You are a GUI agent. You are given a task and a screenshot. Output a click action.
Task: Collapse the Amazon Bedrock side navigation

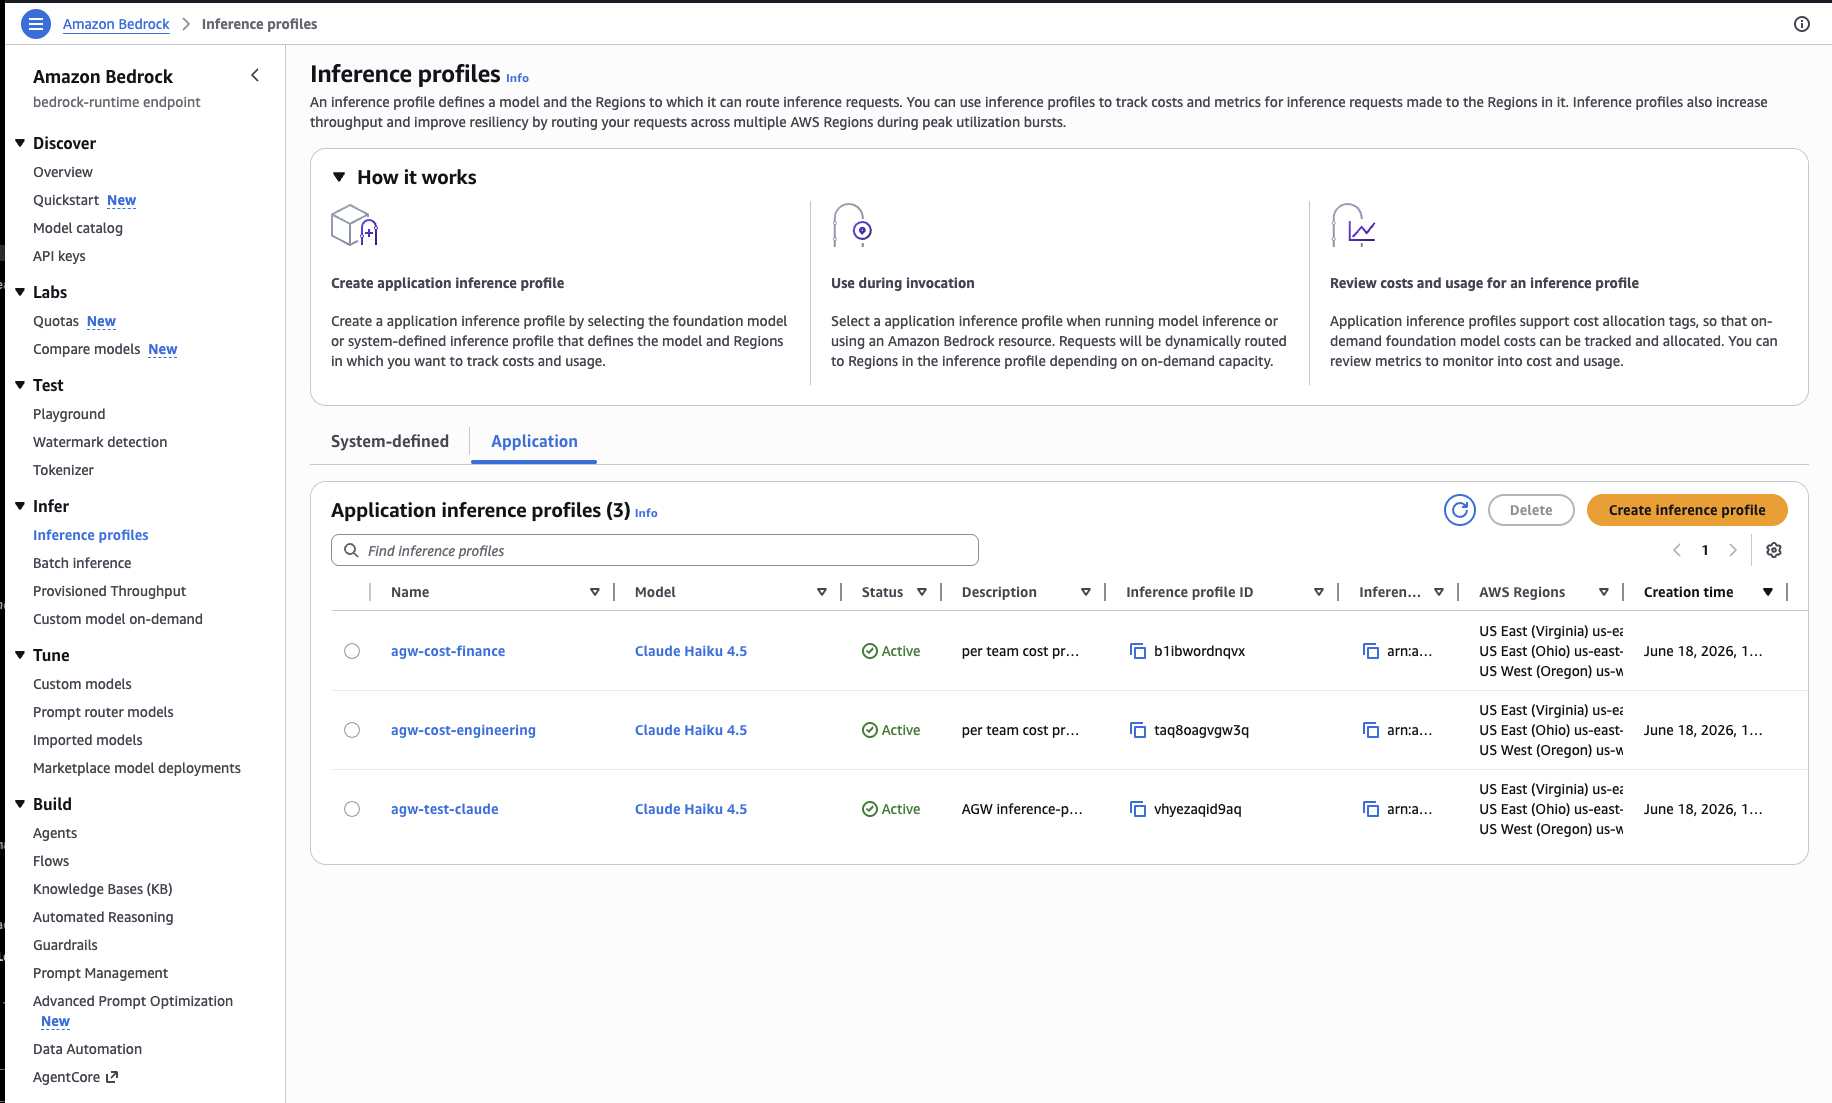[255, 75]
